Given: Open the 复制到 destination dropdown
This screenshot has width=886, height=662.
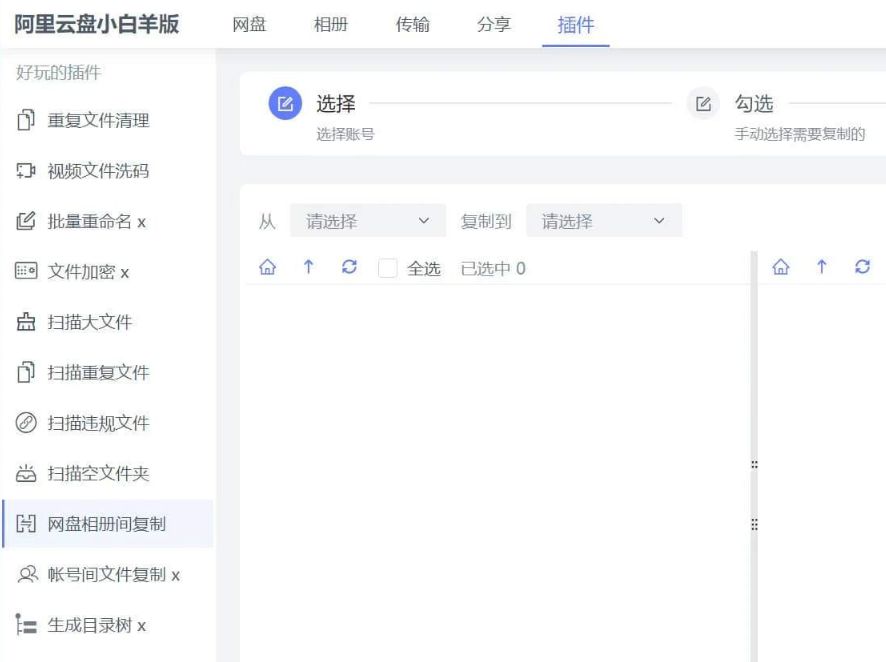Looking at the screenshot, I should pos(604,220).
